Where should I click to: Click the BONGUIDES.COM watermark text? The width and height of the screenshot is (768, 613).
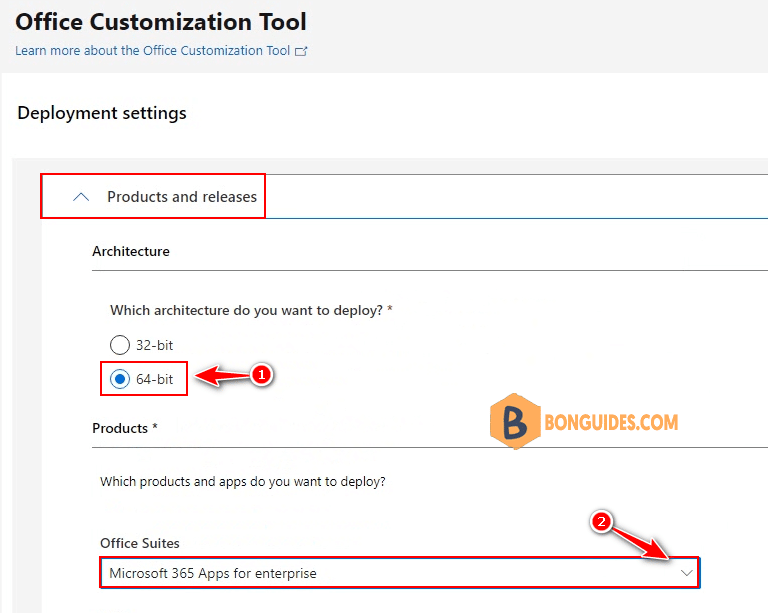tap(611, 421)
